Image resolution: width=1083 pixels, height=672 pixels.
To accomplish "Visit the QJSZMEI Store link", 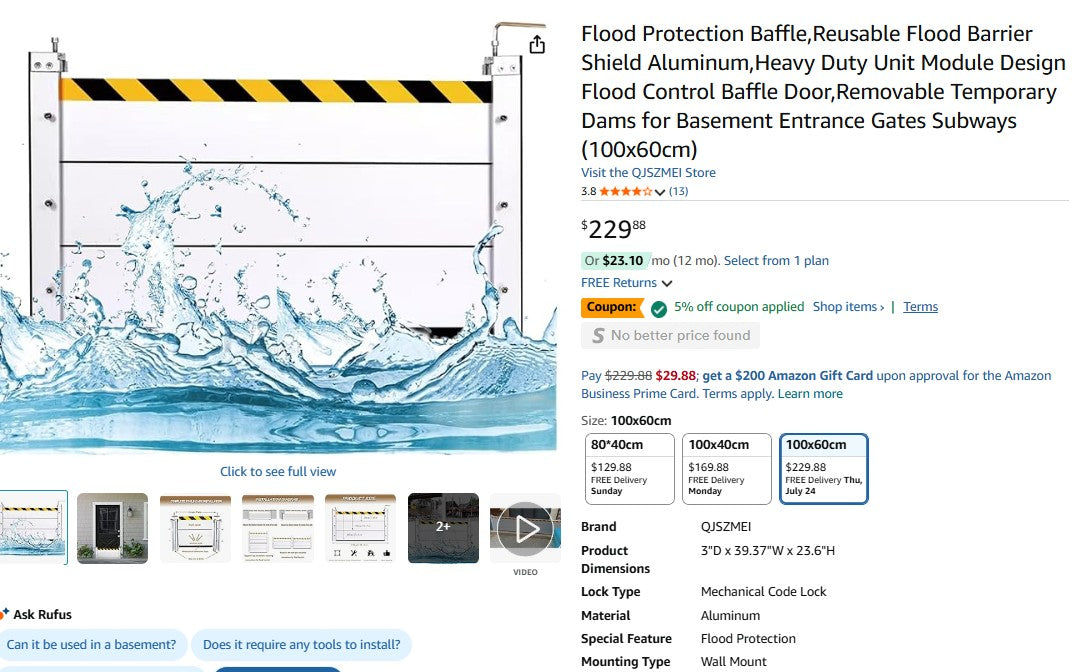I will coord(648,172).
